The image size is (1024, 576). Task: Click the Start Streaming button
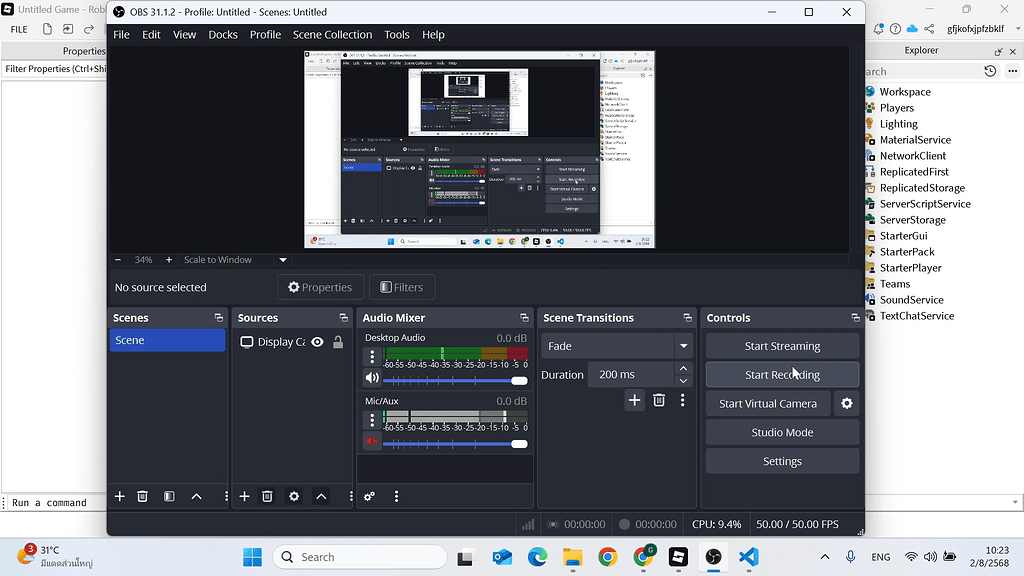(782, 345)
